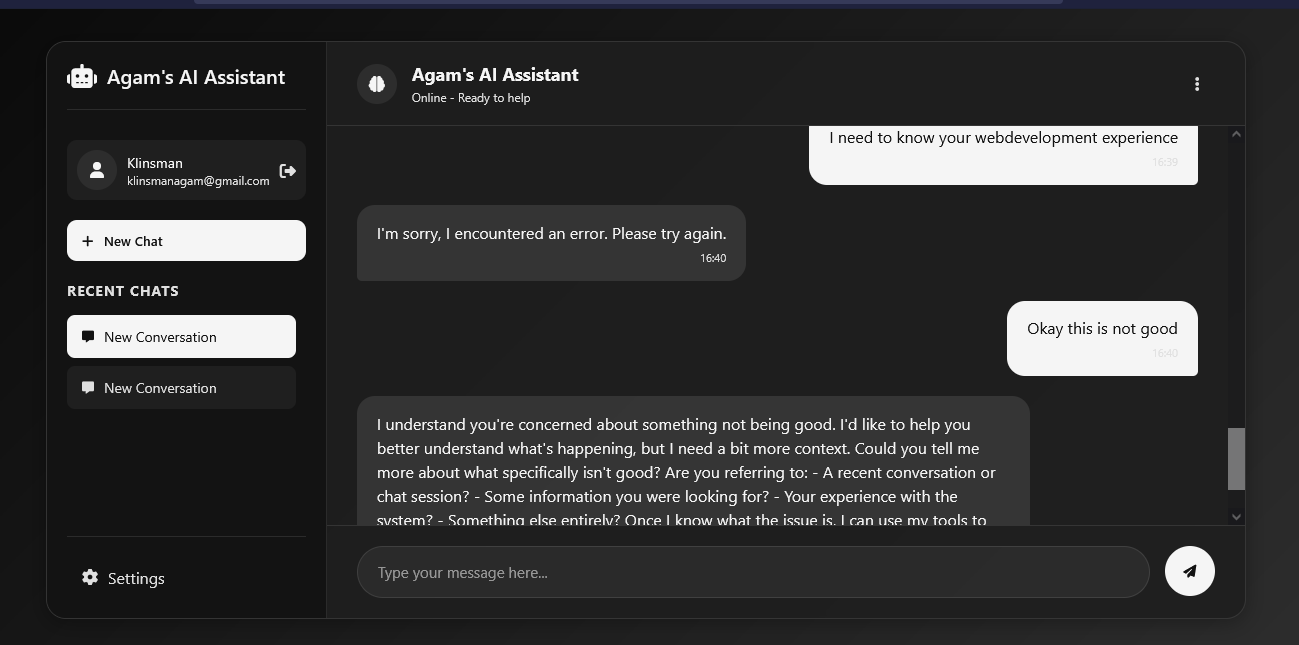Click the logout icon beside Klinsman

click(288, 171)
